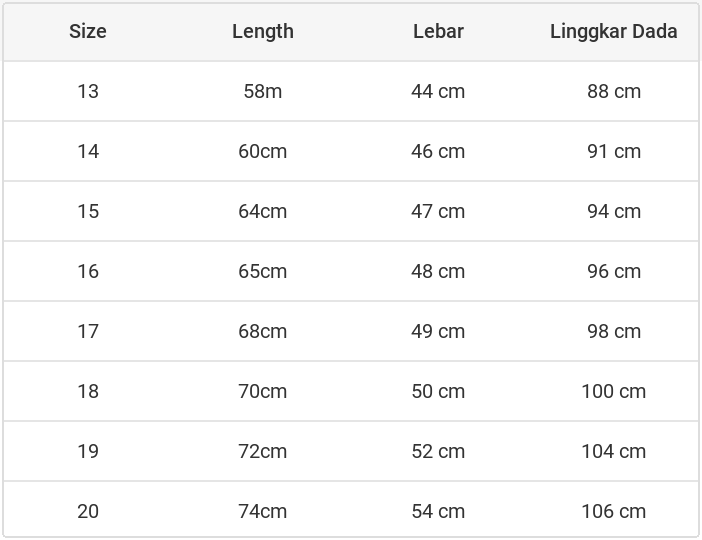702x540 pixels.
Task: Click the 44 cm lebar value
Action: coord(438,91)
